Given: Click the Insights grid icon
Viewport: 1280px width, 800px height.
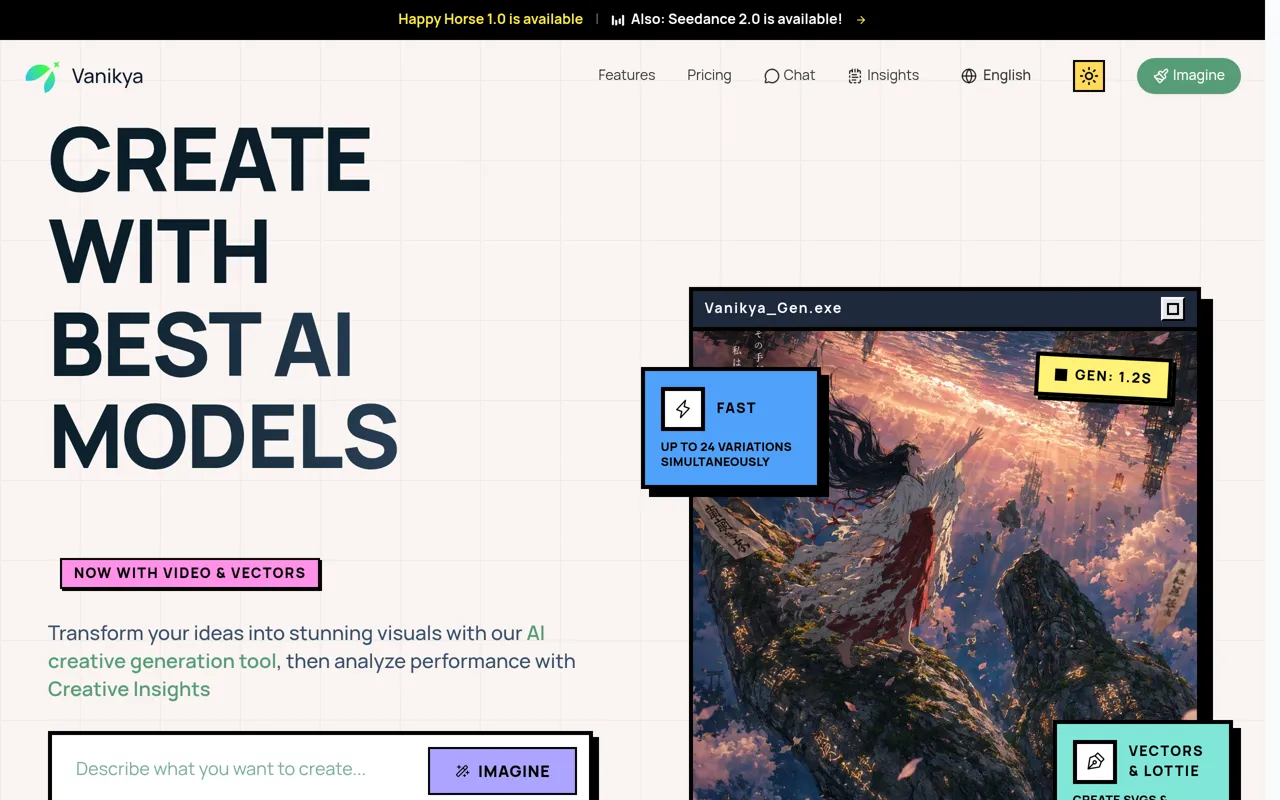Looking at the screenshot, I should (855, 76).
